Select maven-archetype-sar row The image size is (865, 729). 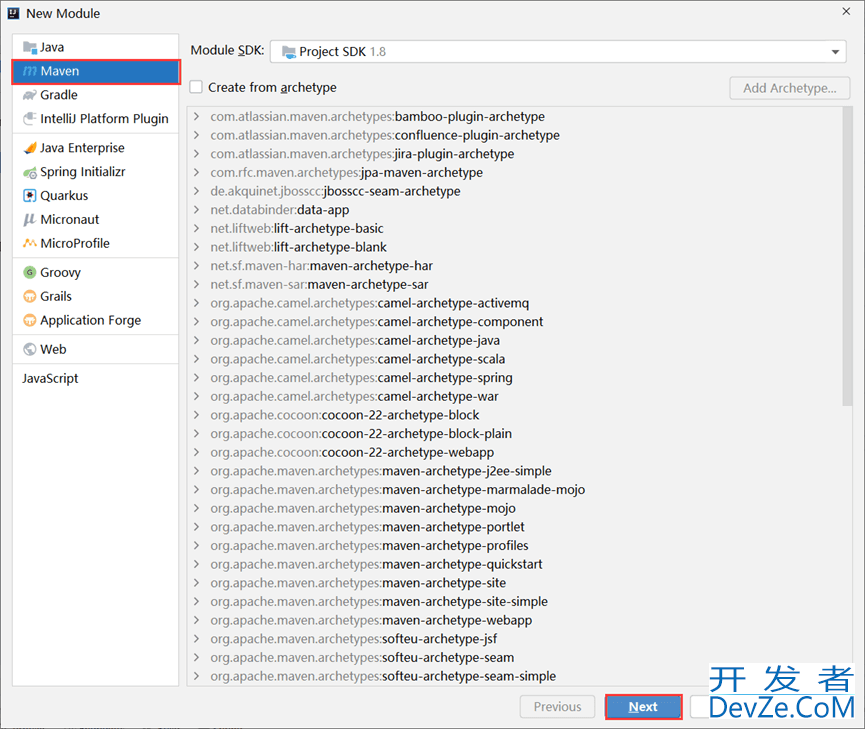pyautogui.click(x=516, y=285)
